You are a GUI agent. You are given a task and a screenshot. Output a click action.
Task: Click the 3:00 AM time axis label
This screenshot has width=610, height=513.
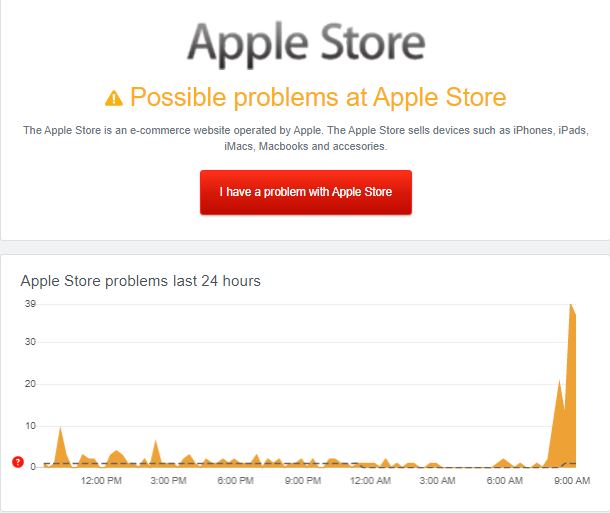tap(437, 481)
